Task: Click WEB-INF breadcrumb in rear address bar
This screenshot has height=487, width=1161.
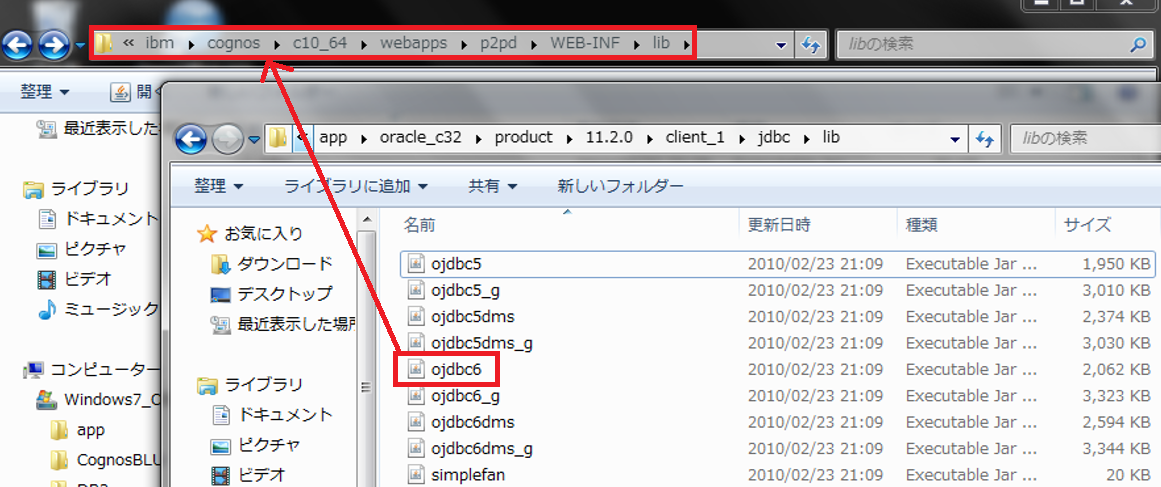Action: pyautogui.click(x=585, y=44)
